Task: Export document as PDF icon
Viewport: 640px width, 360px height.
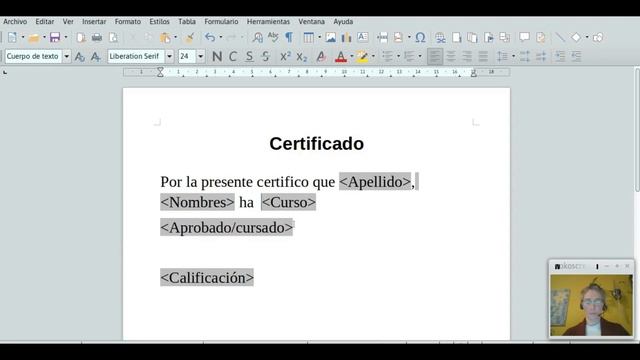Action: [x=81, y=38]
